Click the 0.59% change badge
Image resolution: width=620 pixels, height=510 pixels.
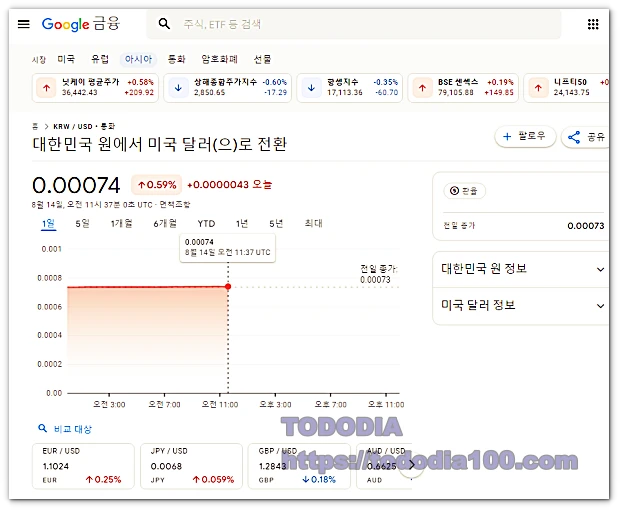[x=157, y=185]
